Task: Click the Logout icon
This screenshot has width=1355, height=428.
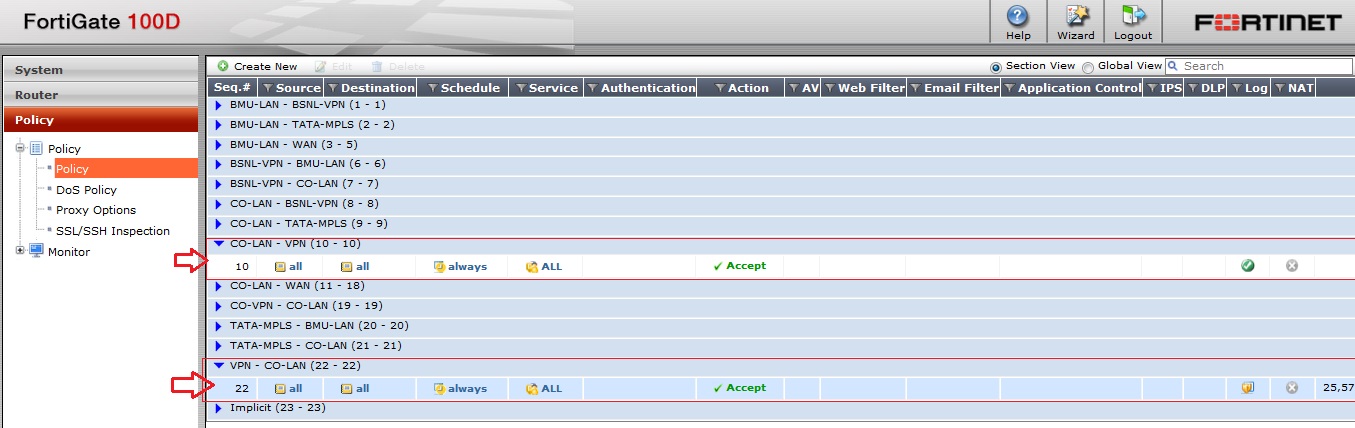Action: pyautogui.click(x=1133, y=16)
